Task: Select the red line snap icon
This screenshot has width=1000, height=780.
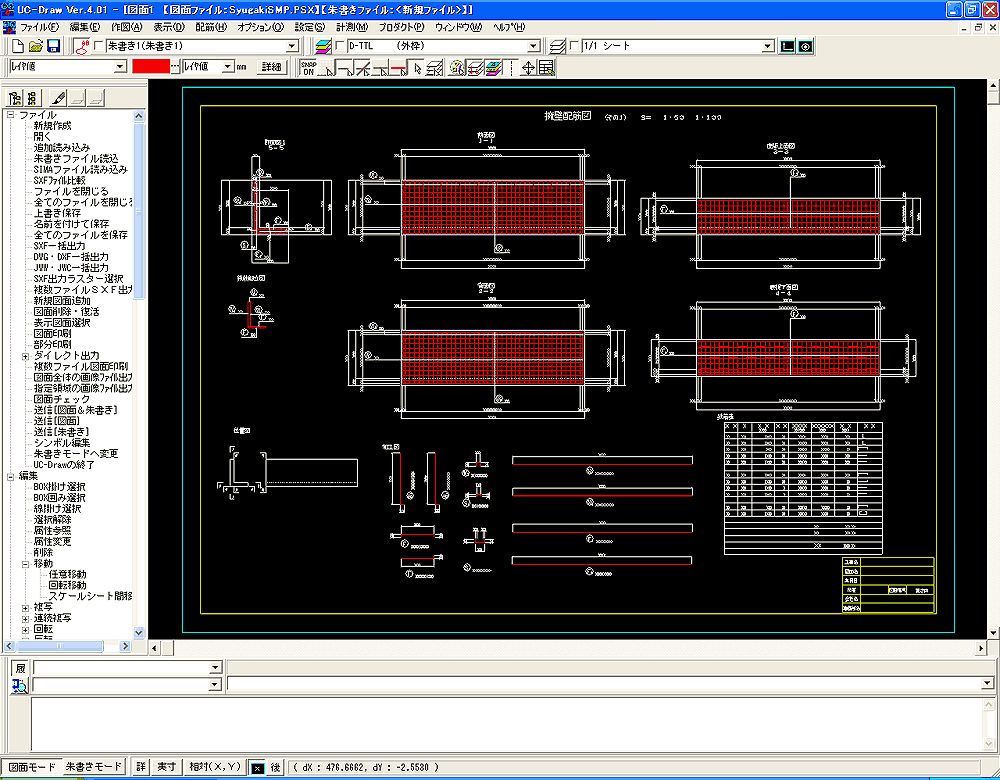Action: 399,68
